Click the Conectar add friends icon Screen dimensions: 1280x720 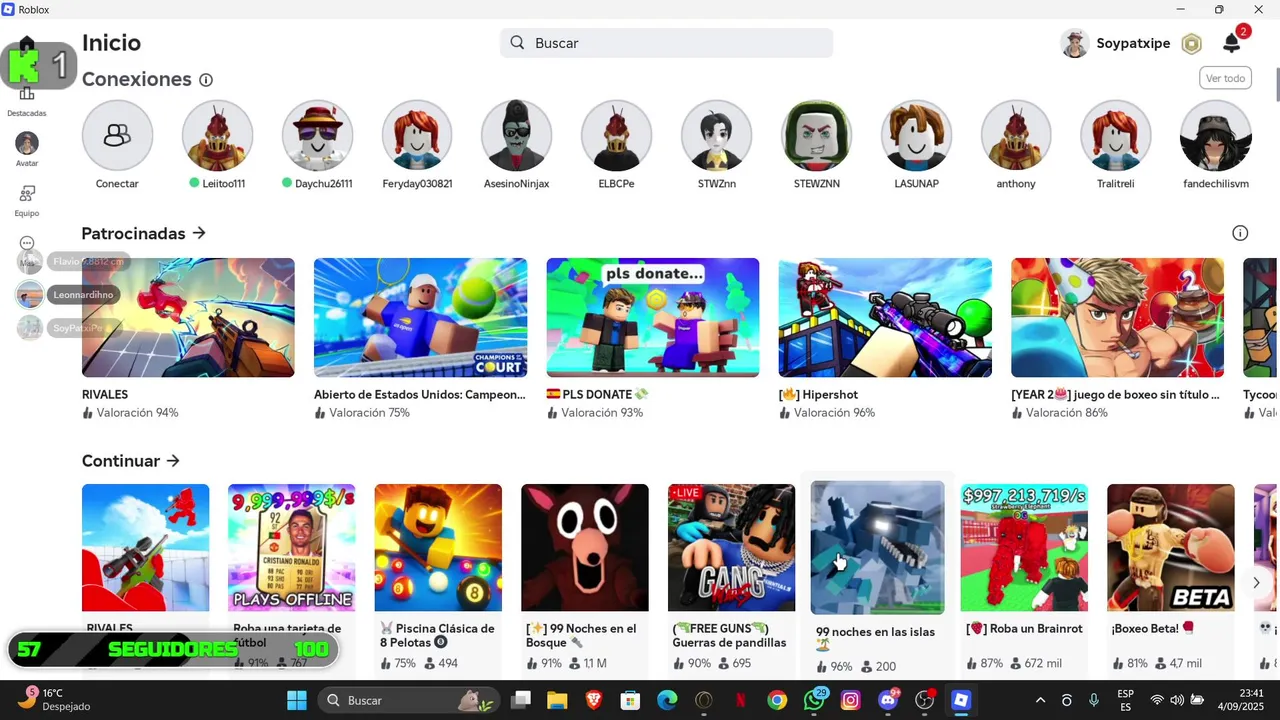coord(117,135)
